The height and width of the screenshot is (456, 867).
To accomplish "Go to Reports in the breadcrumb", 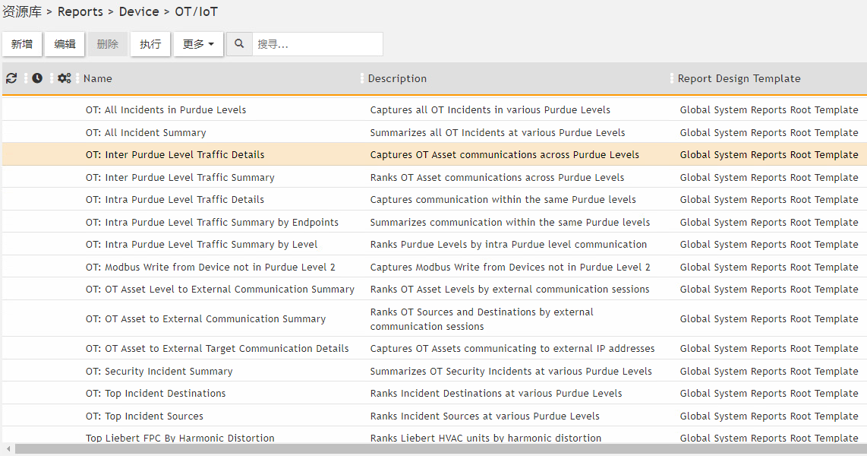I will [x=80, y=12].
